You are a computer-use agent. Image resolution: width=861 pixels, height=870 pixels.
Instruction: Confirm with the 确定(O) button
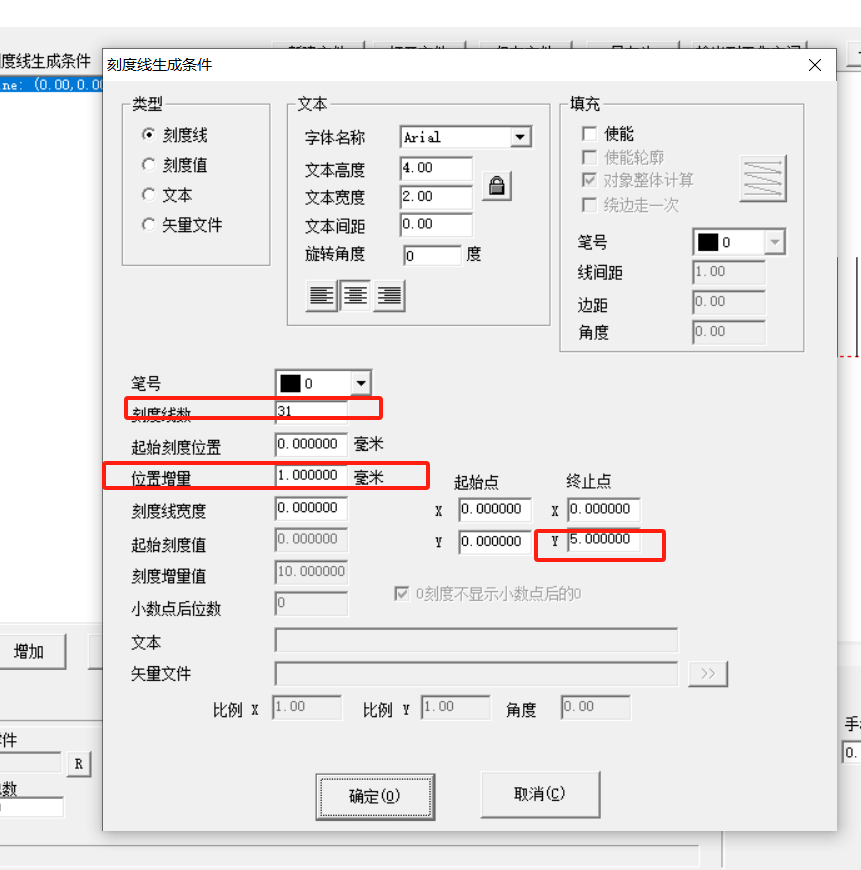pos(375,796)
